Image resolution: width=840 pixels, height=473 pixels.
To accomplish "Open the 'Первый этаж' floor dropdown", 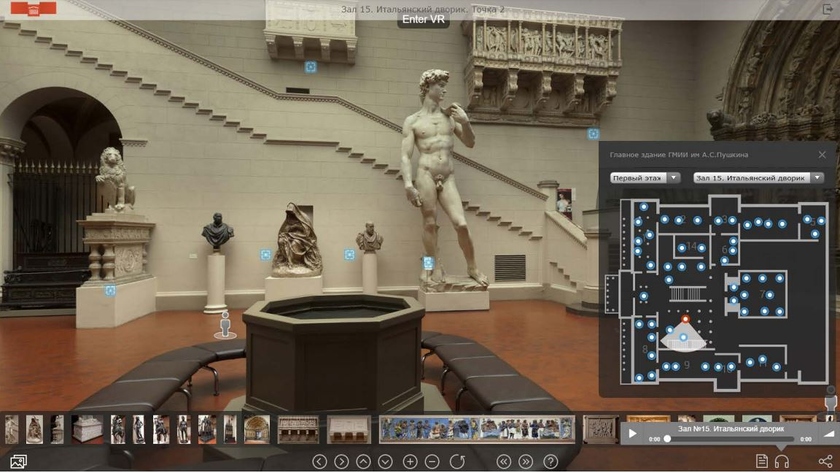I will (x=645, y=178).
